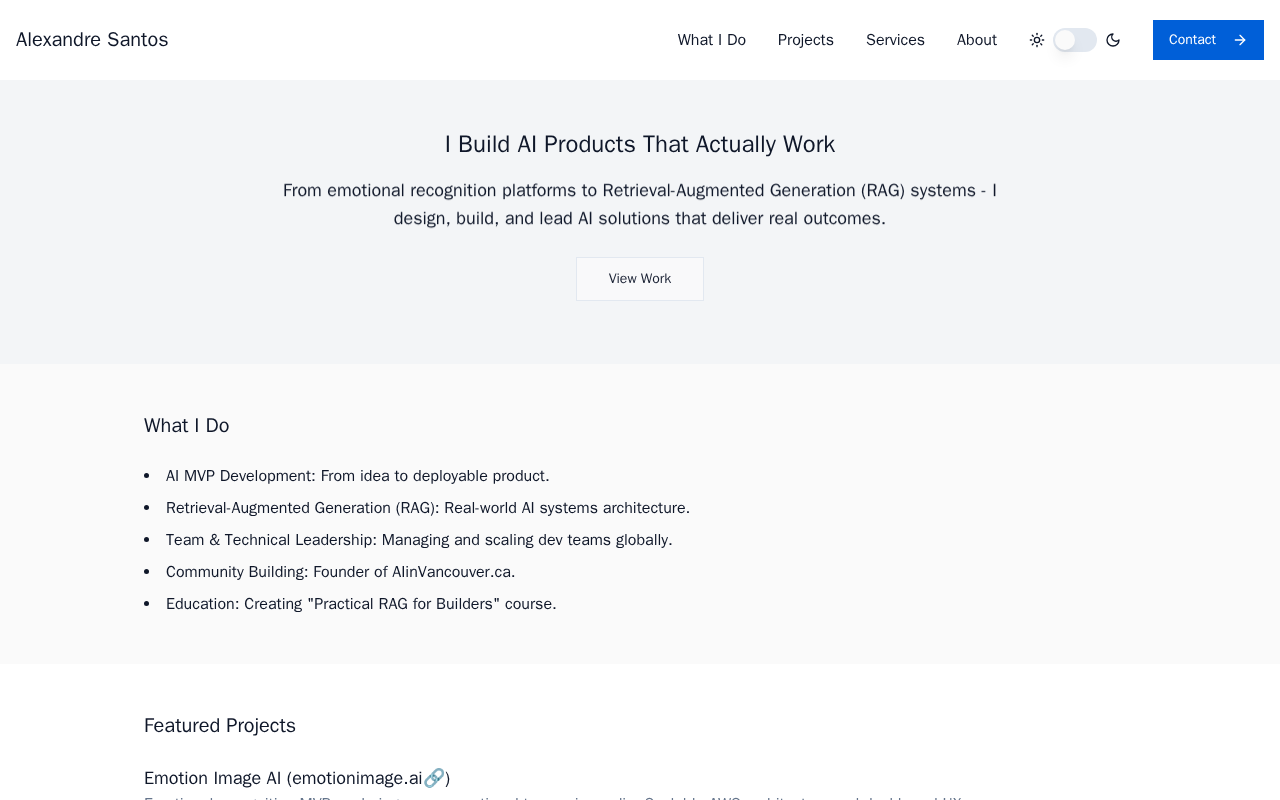The image size is (1280, 800).
Task: Toggle the dark mode switch
Action: tap(1075, 40)
